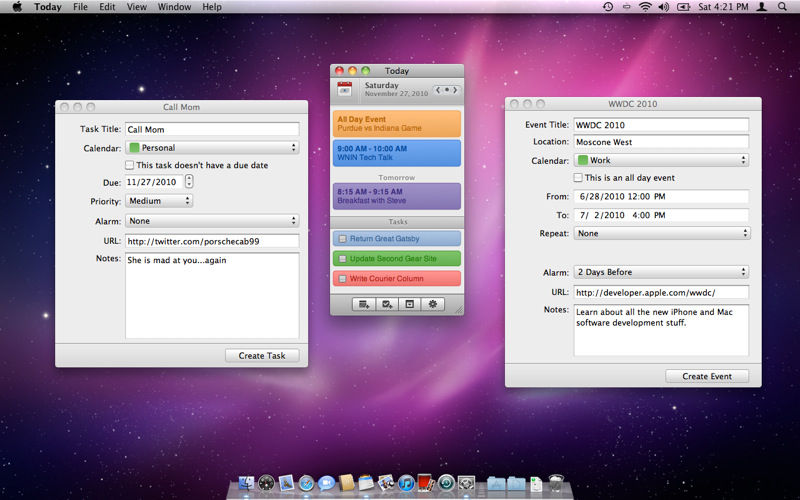Click the Due date stepper arrows
The width and height of the screenshot is (800, 500).
[x=189, y=182]
